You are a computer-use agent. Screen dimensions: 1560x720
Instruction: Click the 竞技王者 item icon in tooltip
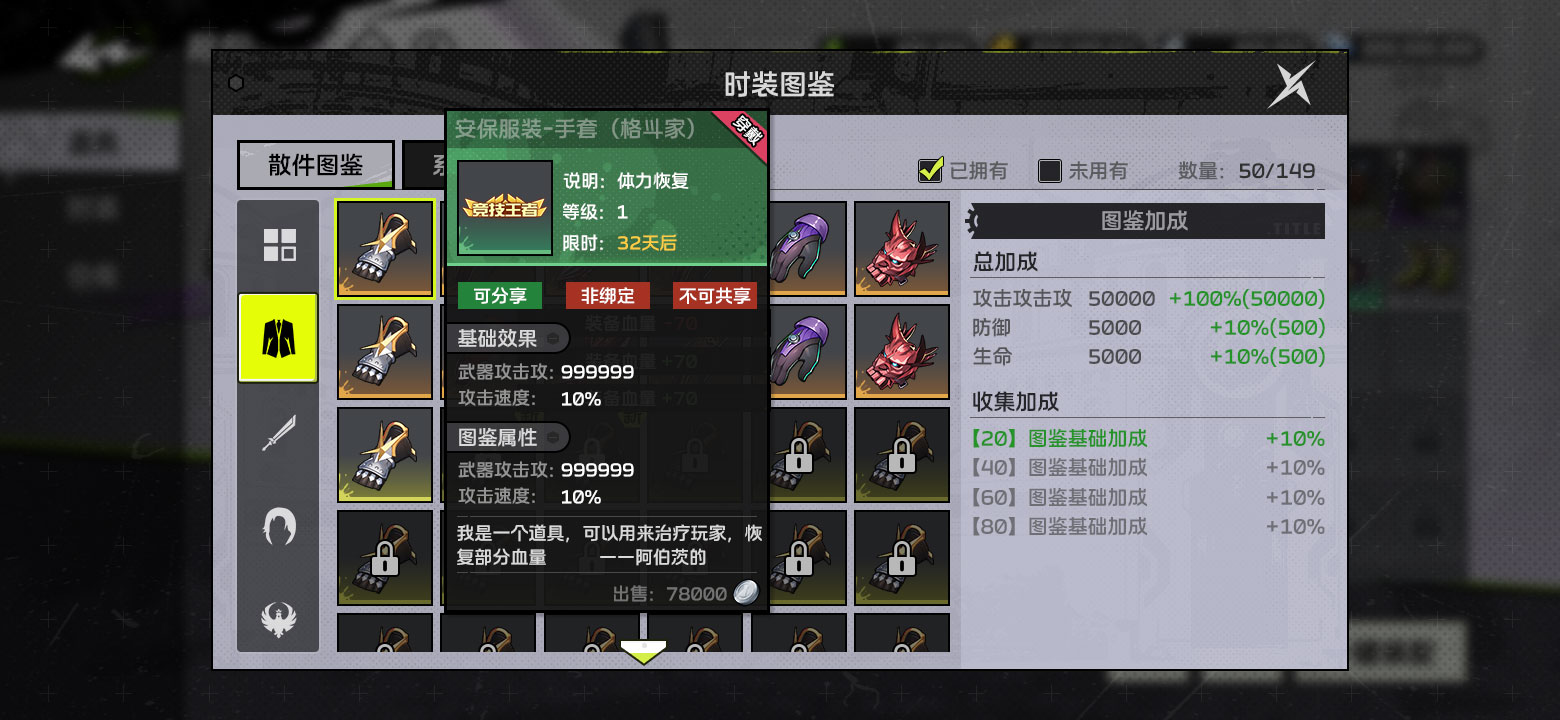[505, 208]
